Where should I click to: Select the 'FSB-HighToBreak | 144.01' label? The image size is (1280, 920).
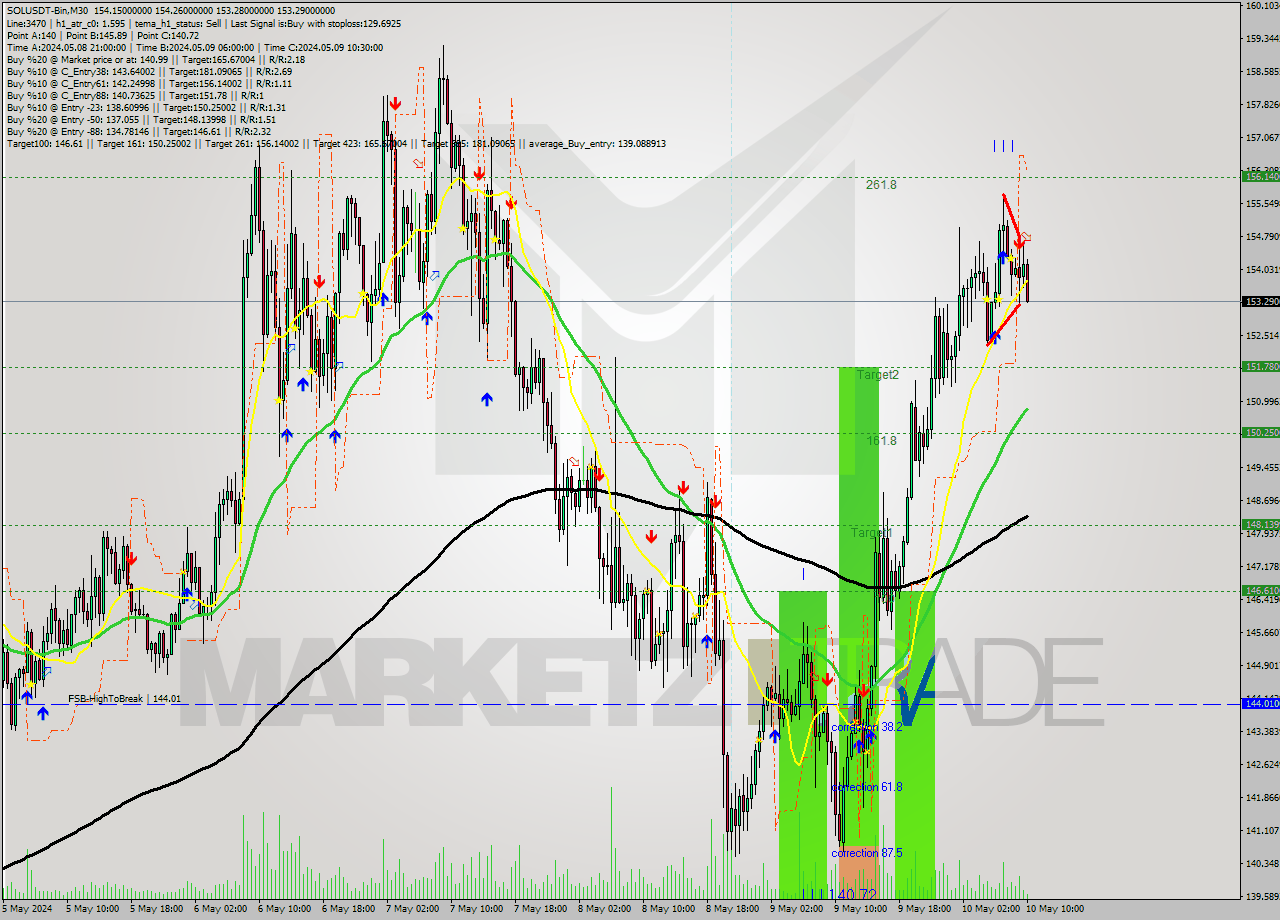(x=124, y=699)
